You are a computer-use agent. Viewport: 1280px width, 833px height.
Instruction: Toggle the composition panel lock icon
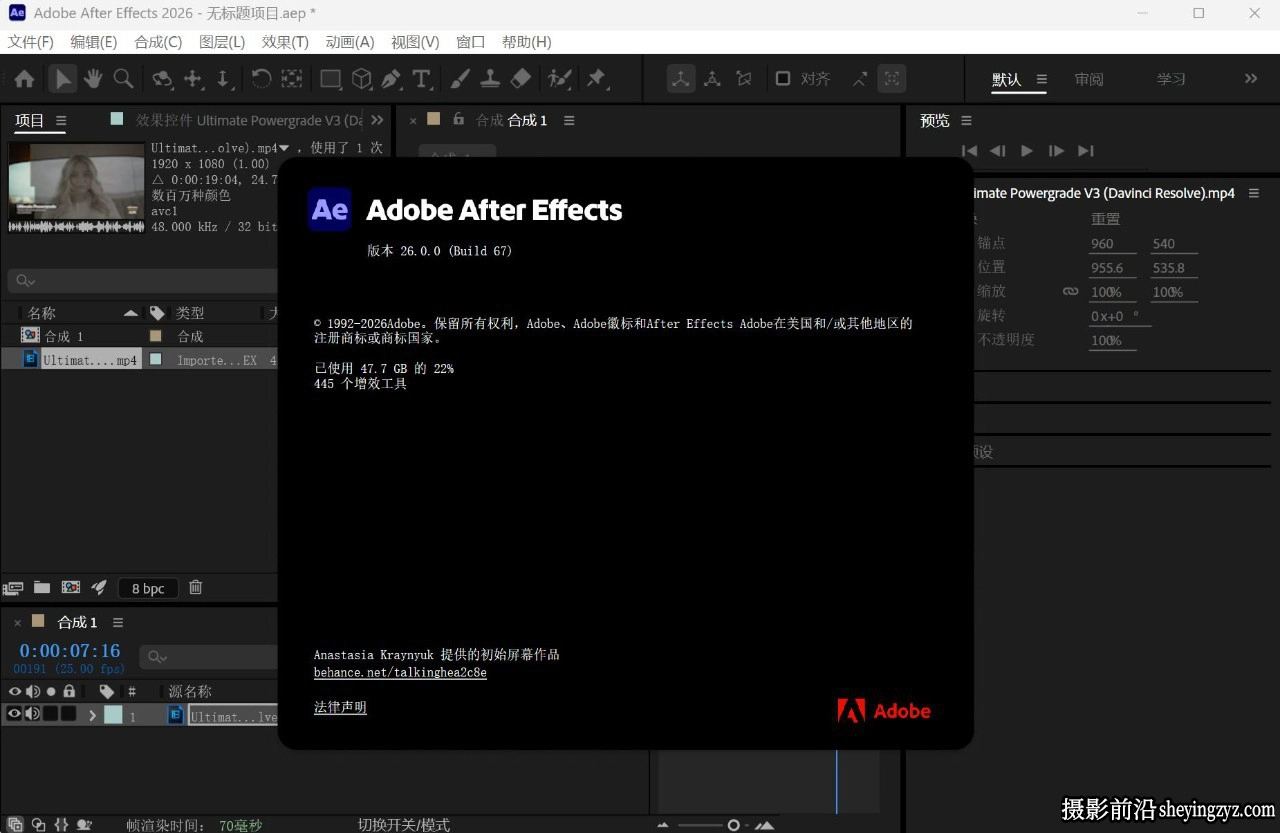tap(458, 119)
